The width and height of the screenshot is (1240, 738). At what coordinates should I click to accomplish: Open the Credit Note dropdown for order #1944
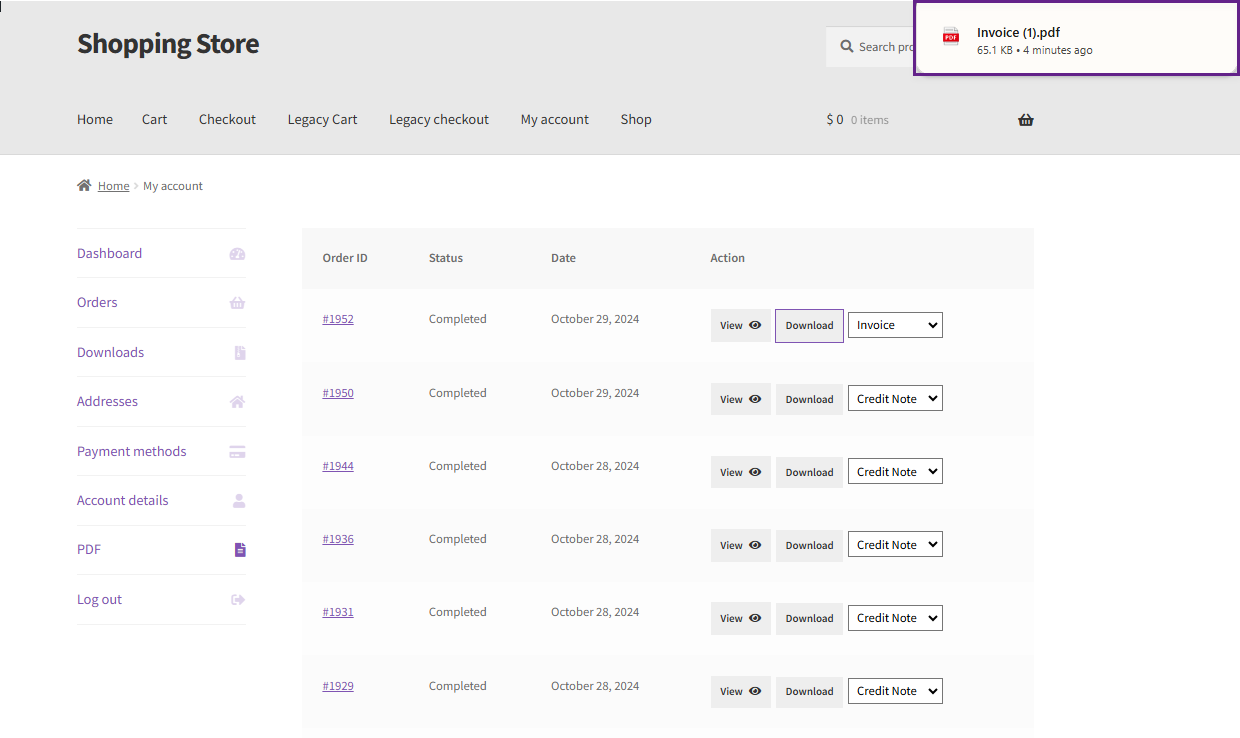[x=895, y=472]
